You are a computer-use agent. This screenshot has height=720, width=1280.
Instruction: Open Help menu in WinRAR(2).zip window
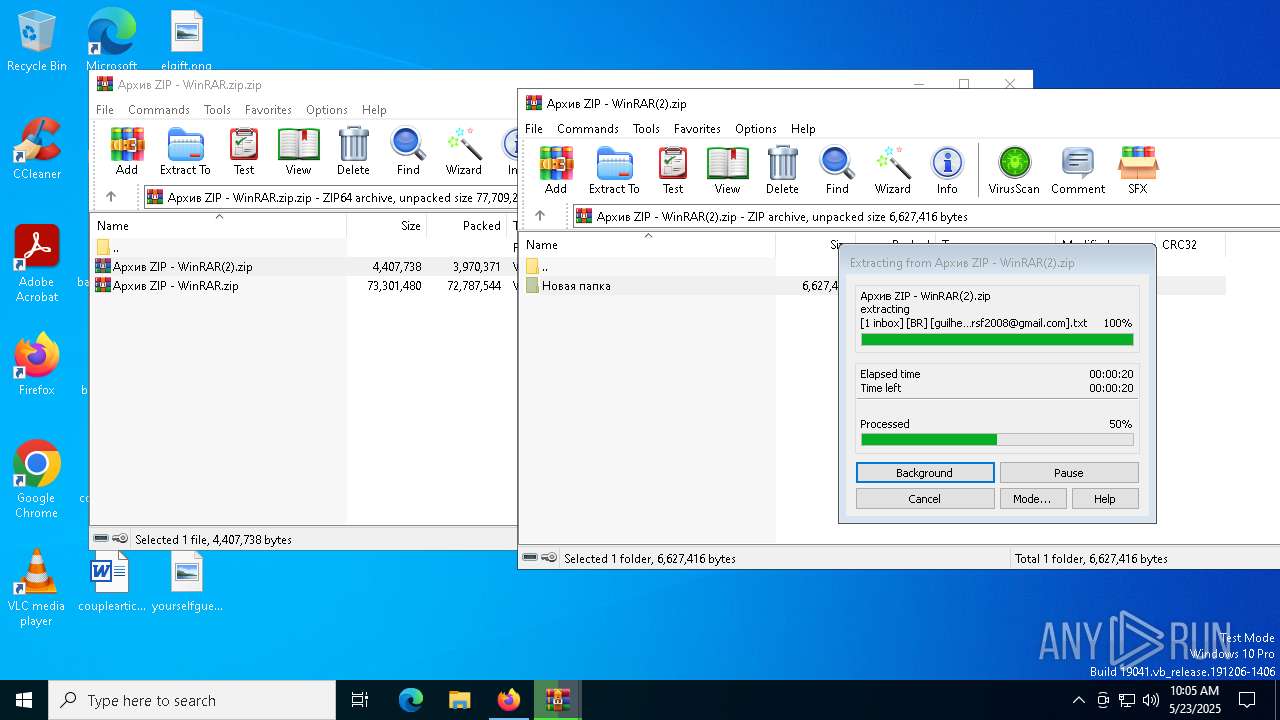803,129
